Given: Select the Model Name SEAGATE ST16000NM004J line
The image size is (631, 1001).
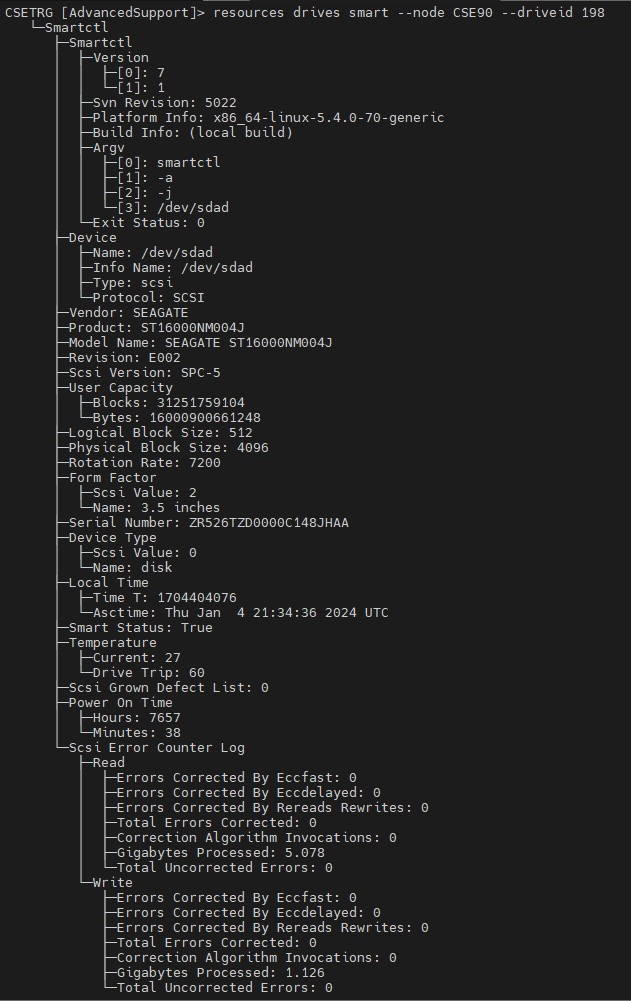Looking at the screenshot, I should click(201, 343).
